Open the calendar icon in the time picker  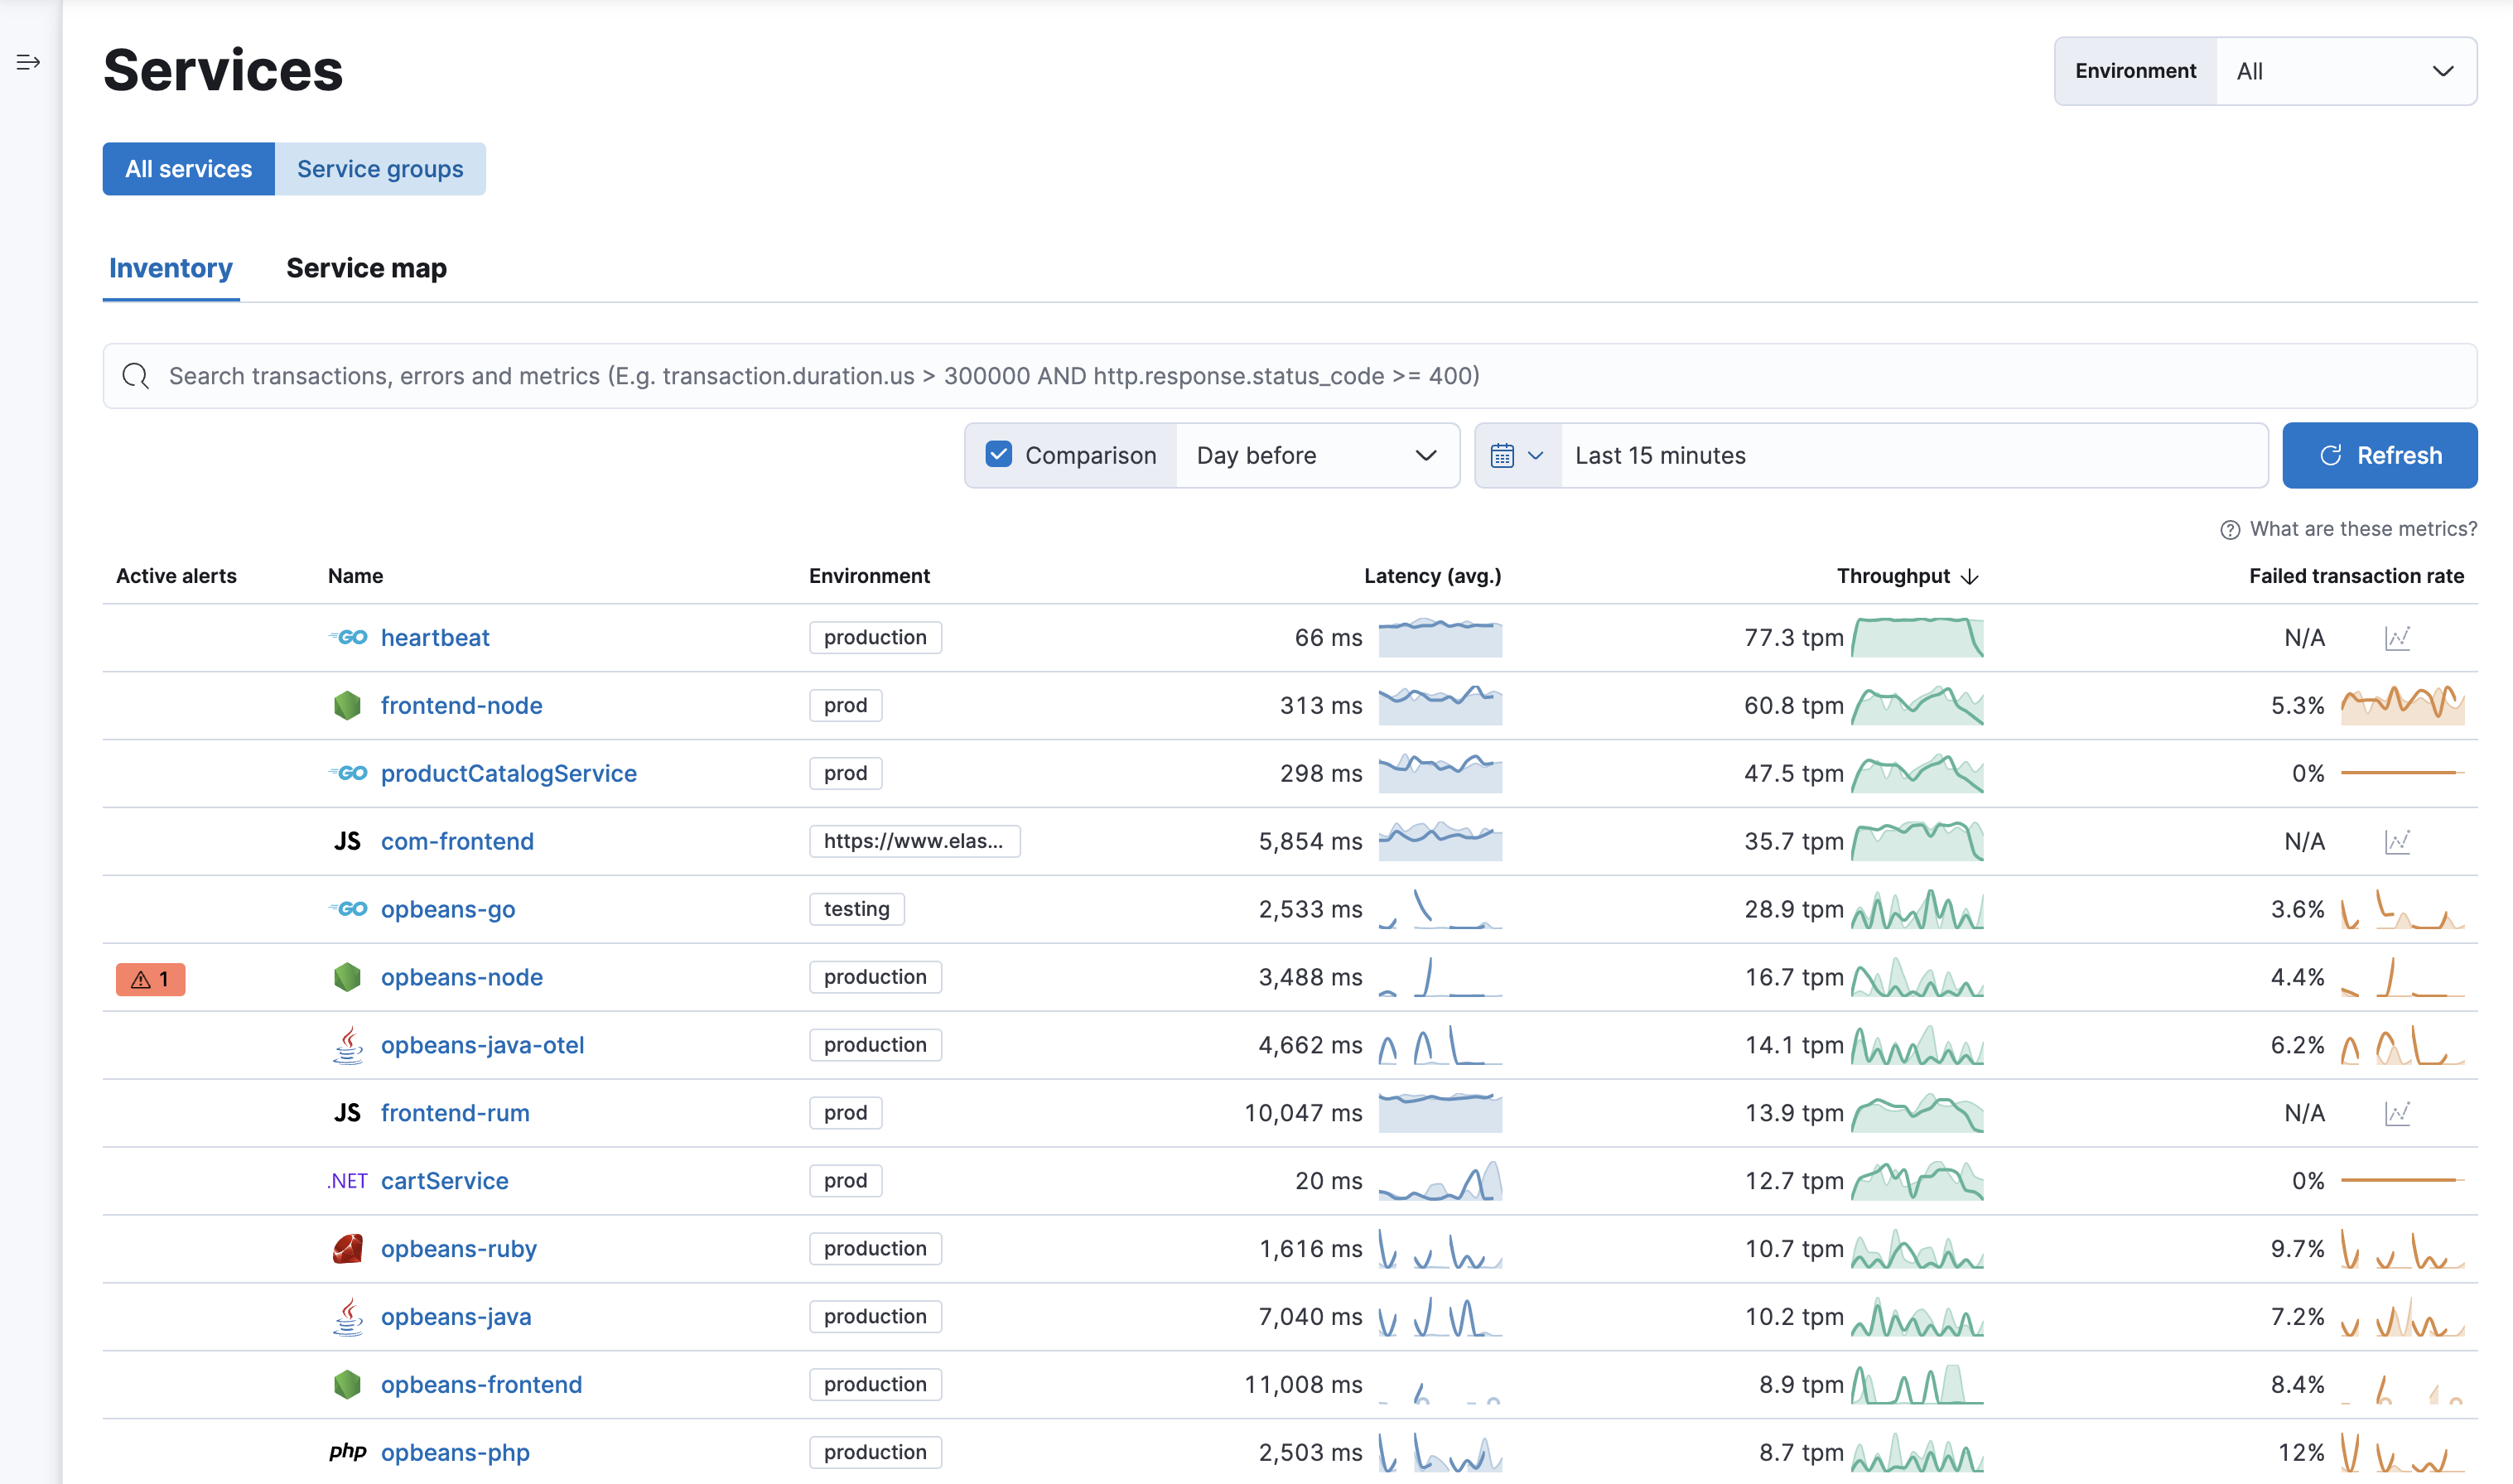tap(1504, 455)
